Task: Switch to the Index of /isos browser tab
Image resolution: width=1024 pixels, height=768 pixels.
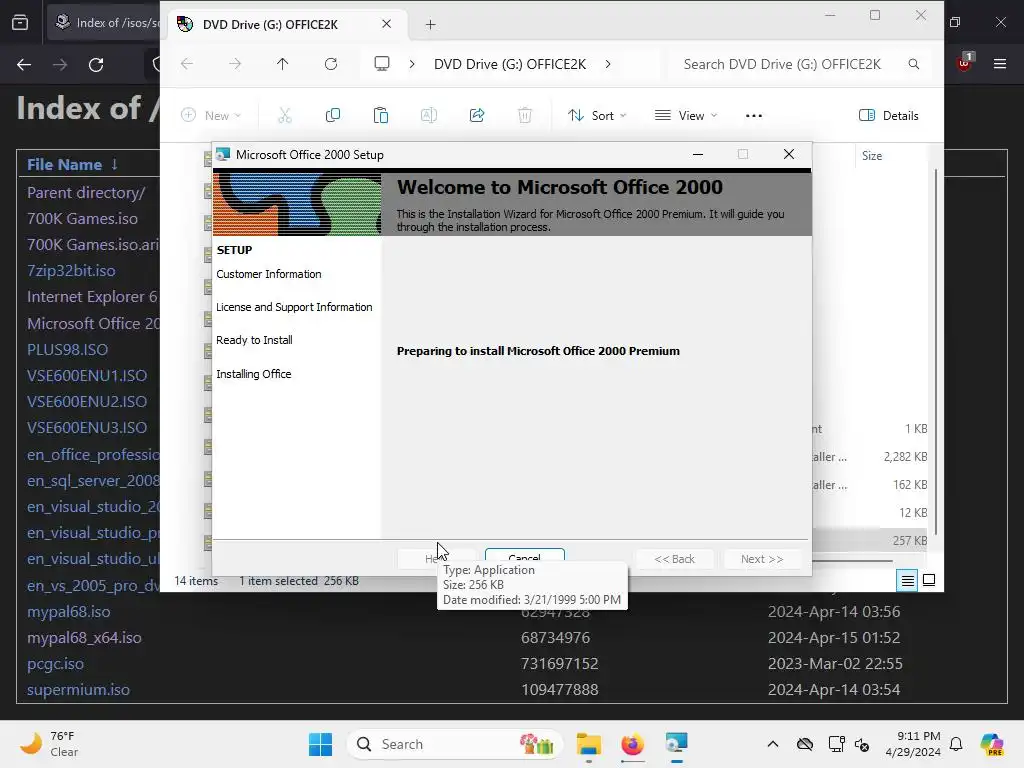Action: click(x=104, y=23)
